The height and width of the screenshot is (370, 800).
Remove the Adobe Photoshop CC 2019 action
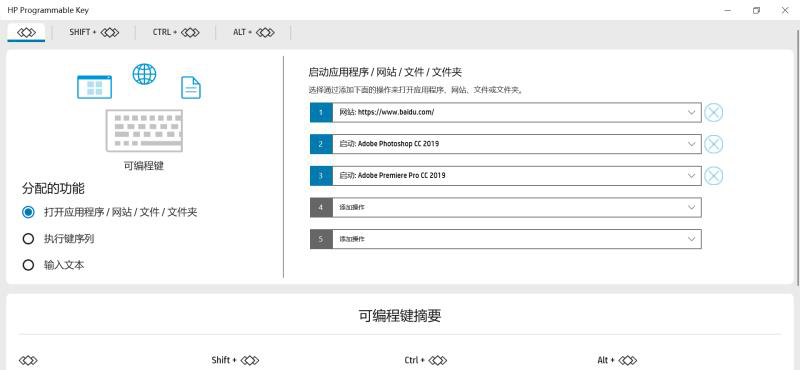coord(713,144)
